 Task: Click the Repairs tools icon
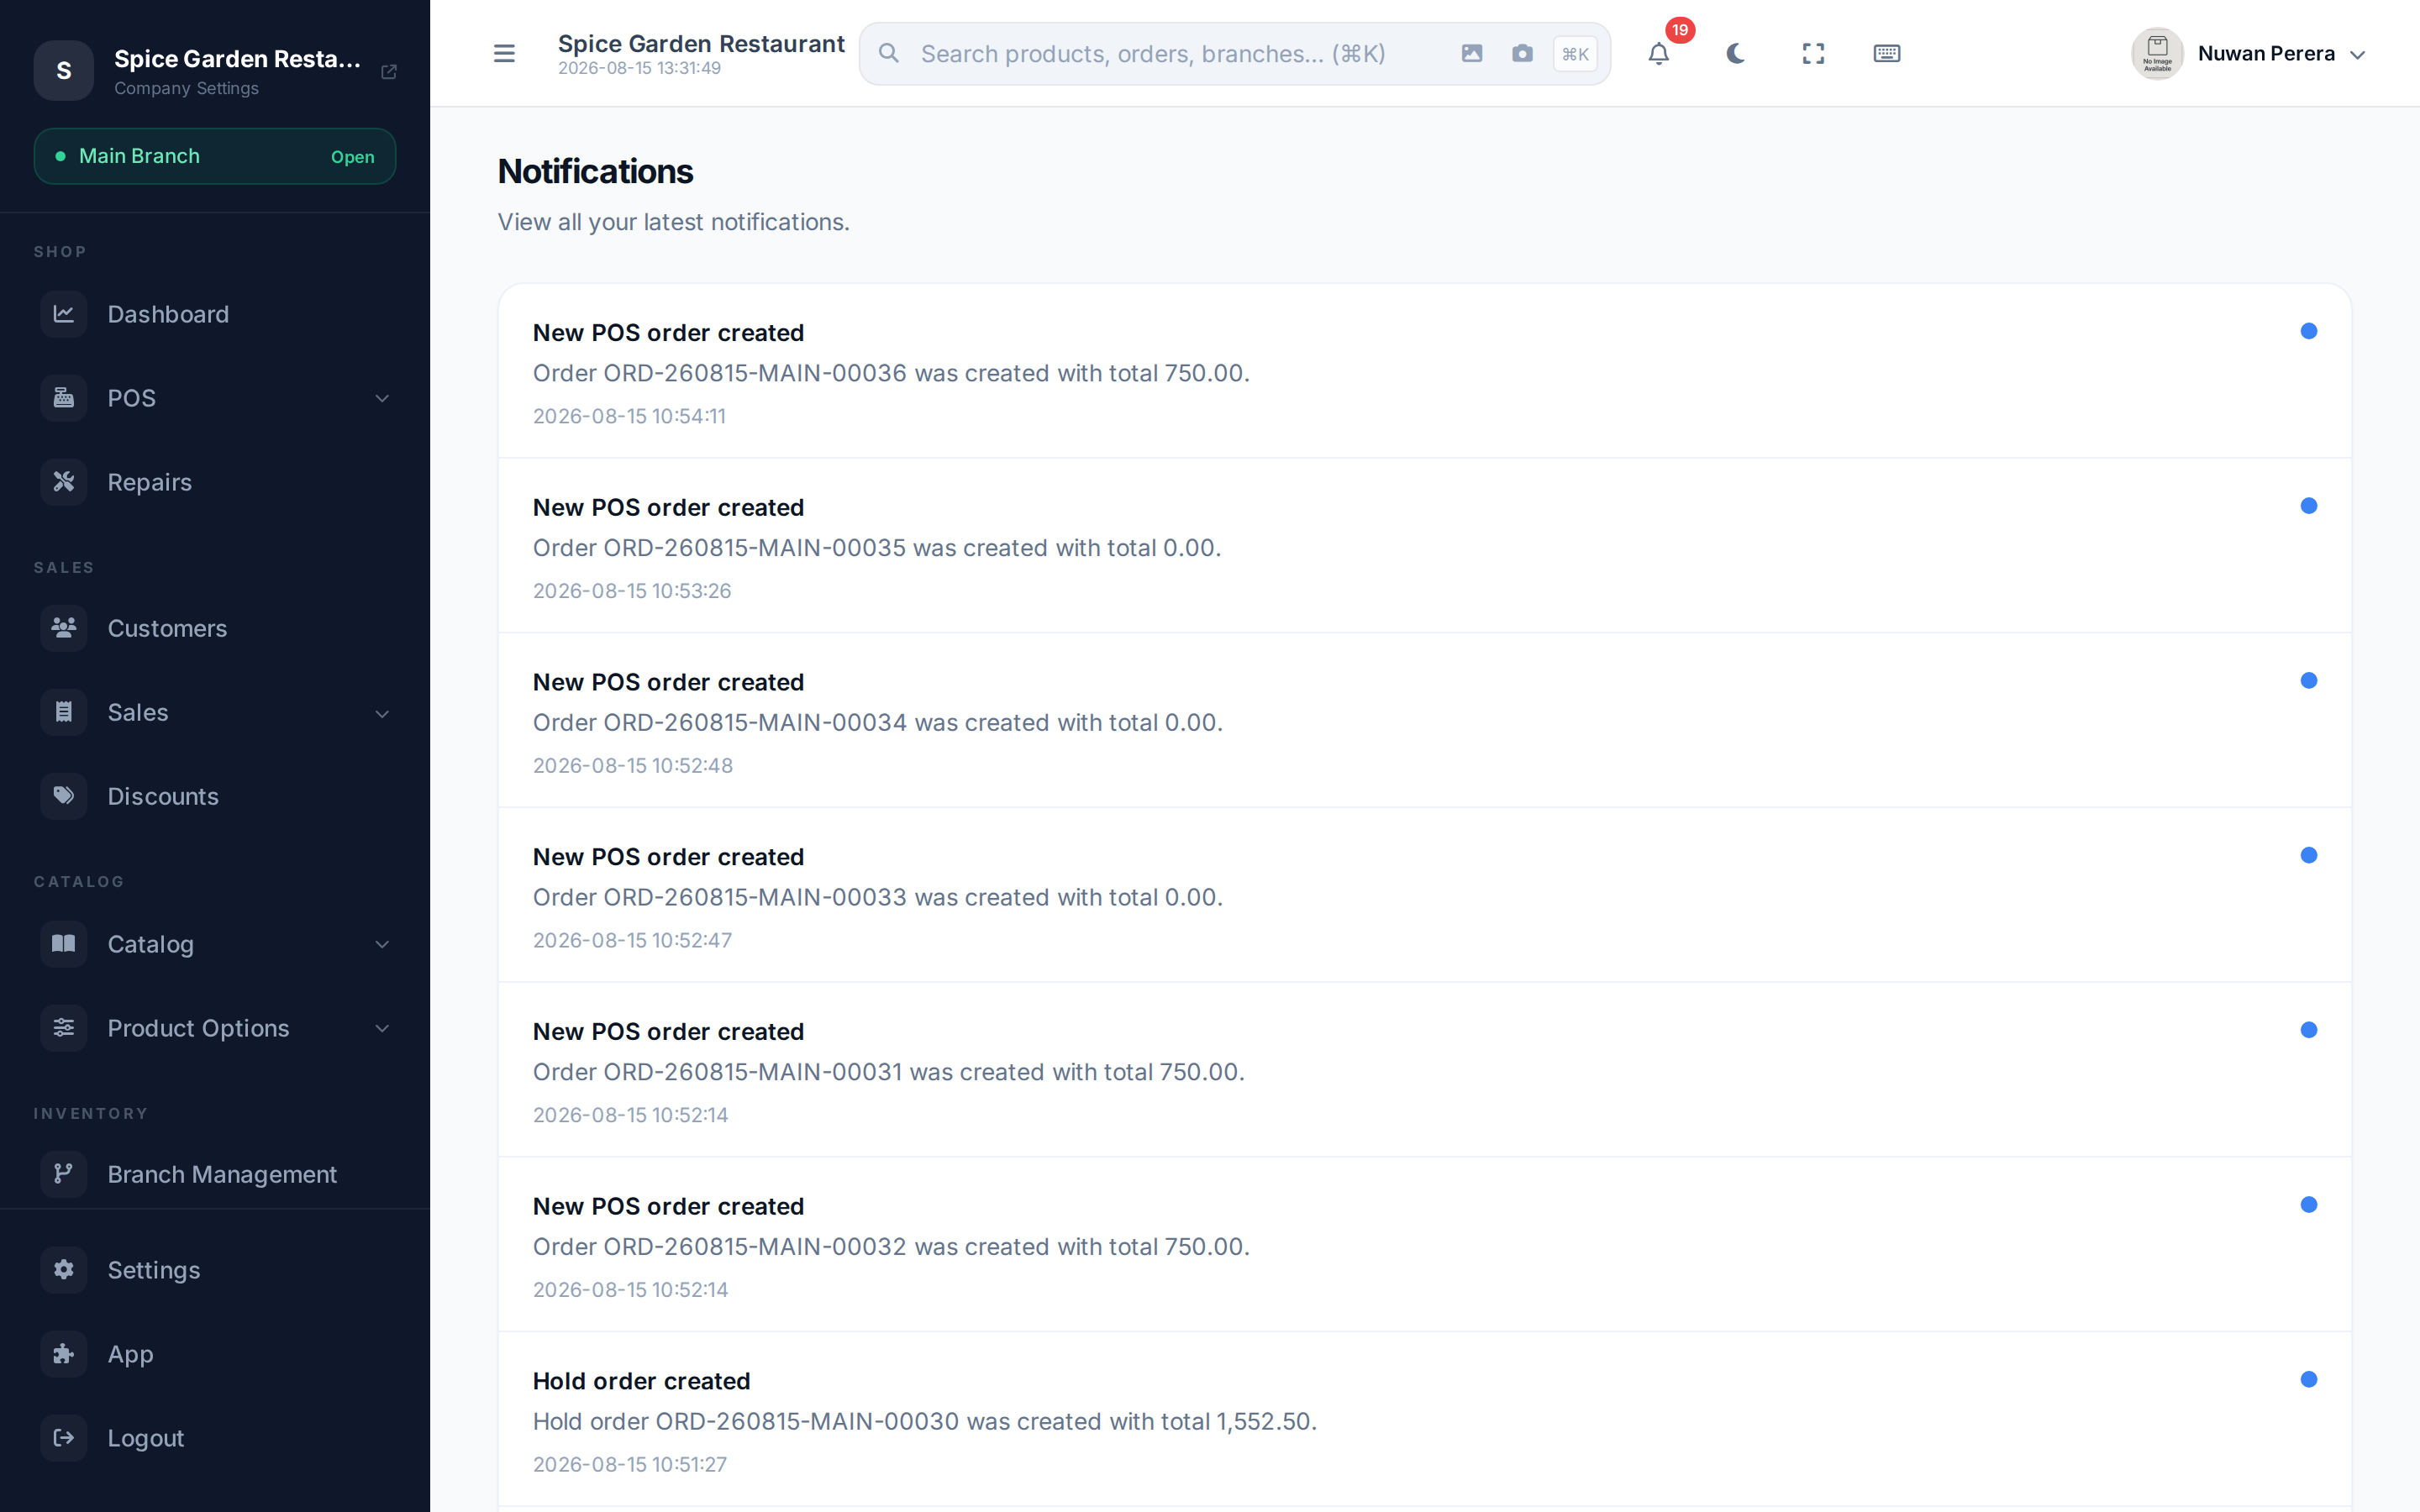[64, 482]
